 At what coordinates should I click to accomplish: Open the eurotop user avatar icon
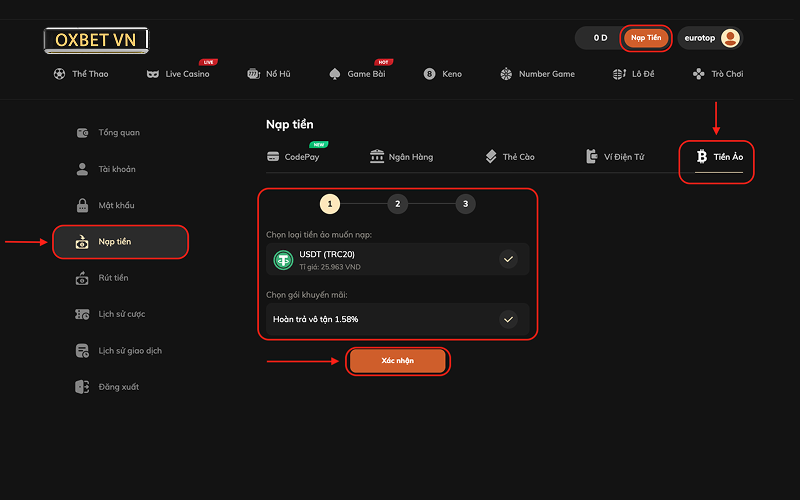[x=730, y=38]
